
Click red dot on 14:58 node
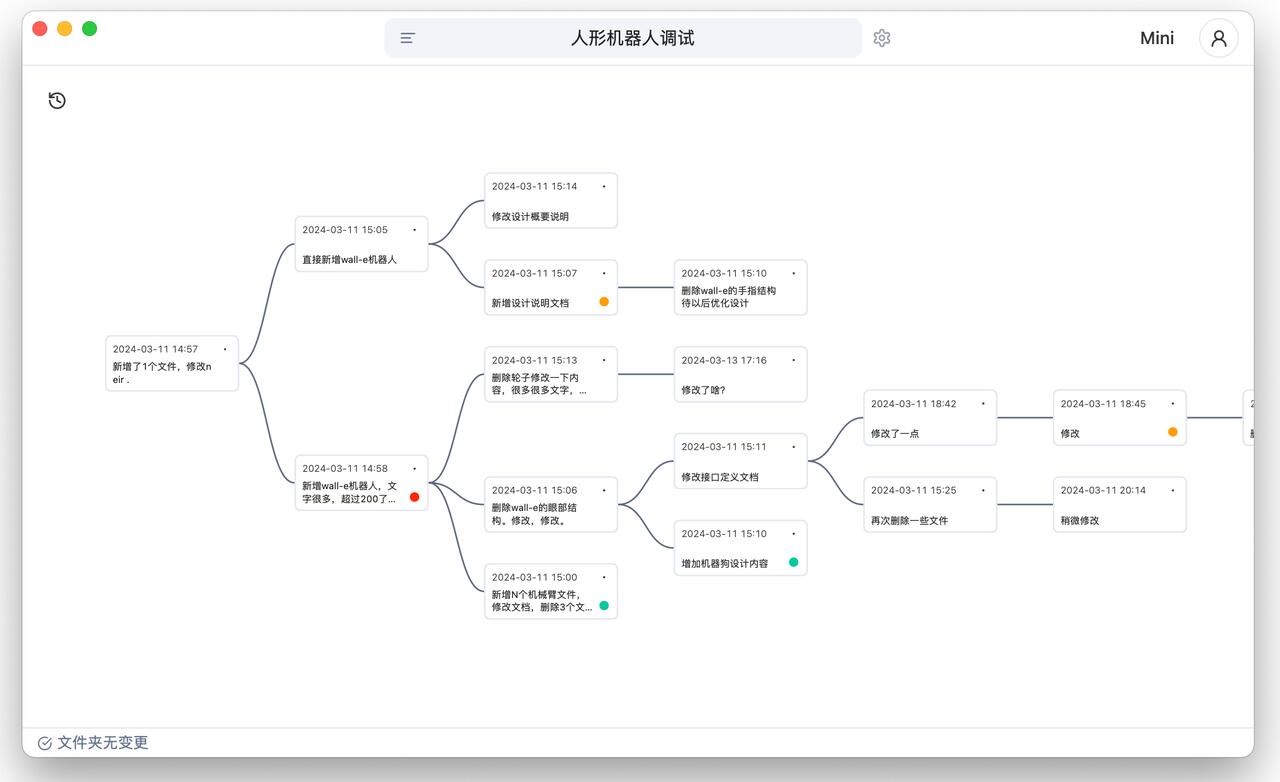(x=414, y=497)
